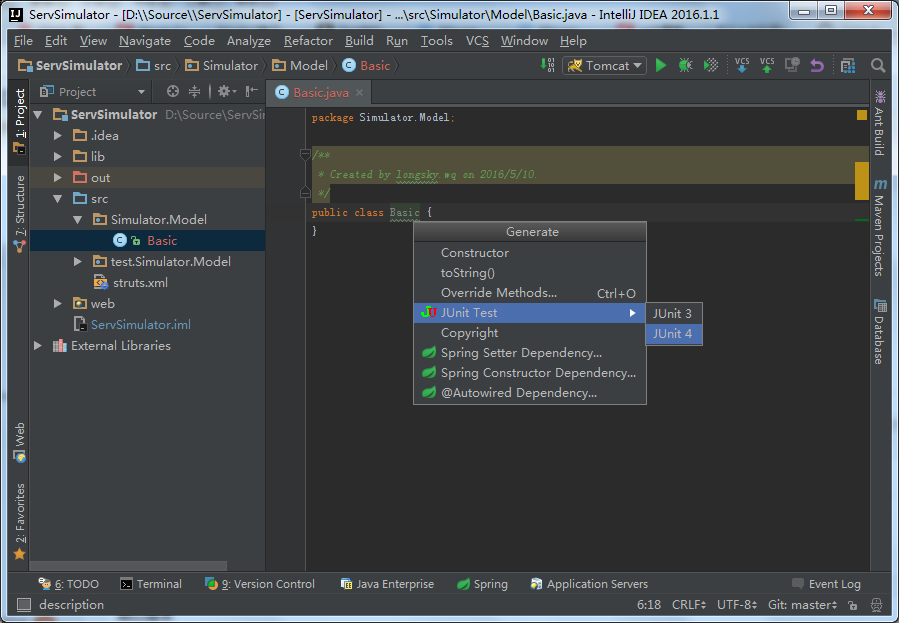Open the Analyze menu

(x=248, y=41)
